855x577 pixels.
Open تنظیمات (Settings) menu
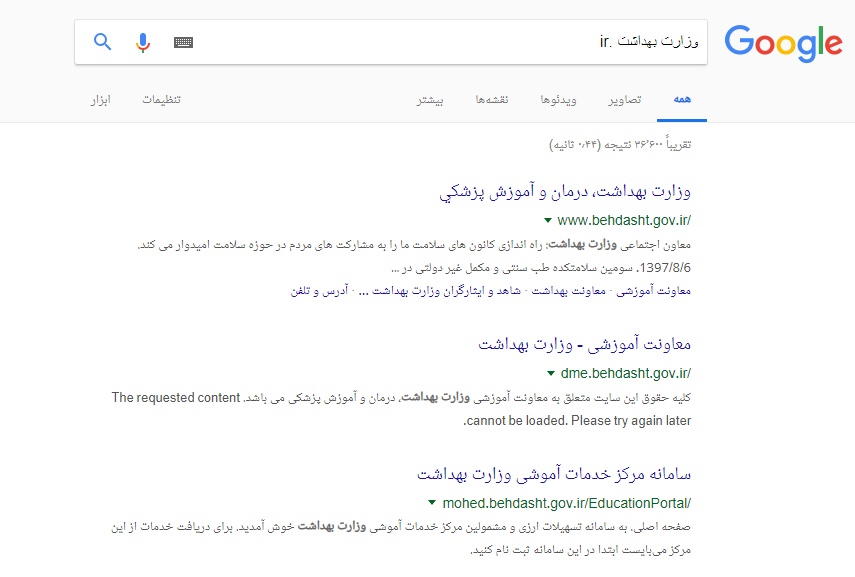[x=161, y=99]
